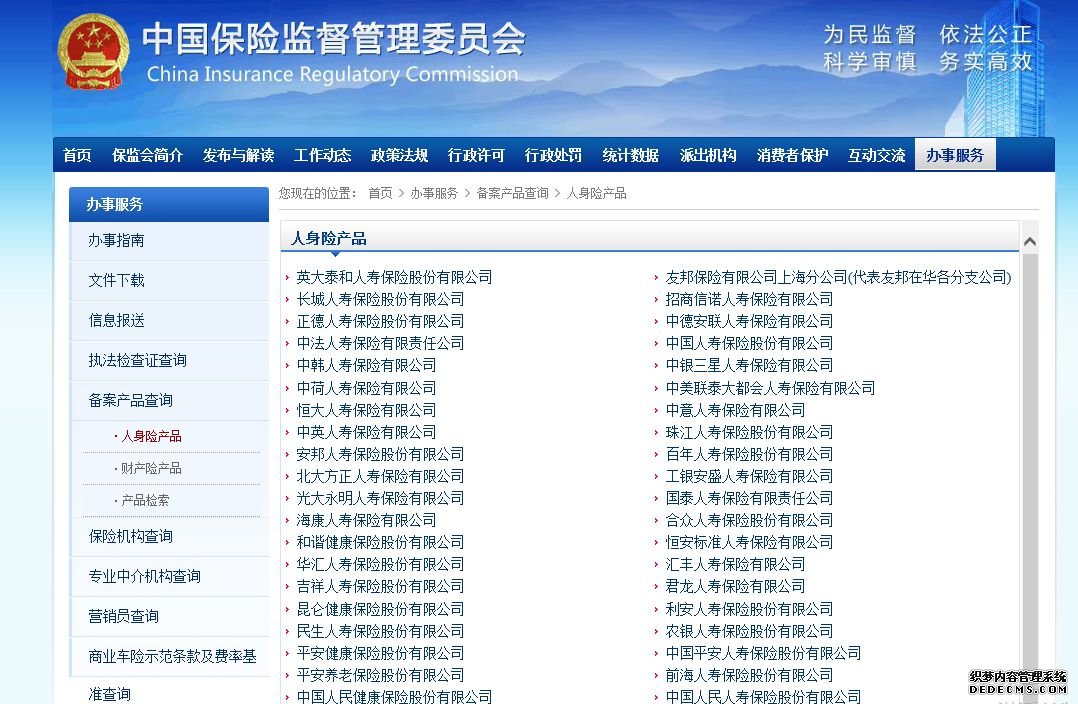
Task: Open the 发布与解读 menu item
Action: tap(238, 155)
